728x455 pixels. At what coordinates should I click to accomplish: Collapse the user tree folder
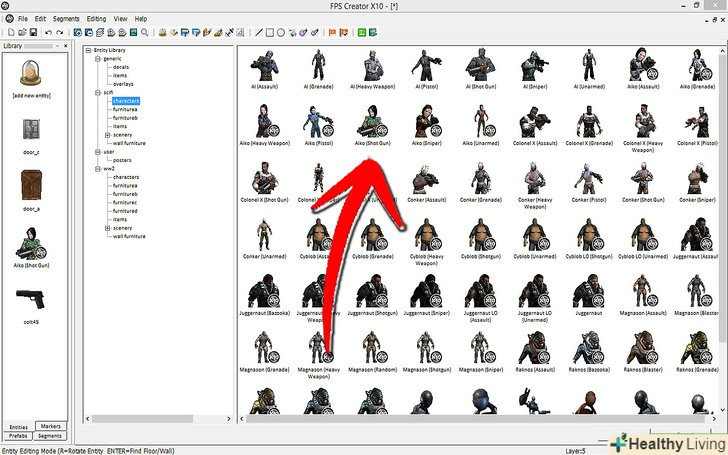point(98,152)
